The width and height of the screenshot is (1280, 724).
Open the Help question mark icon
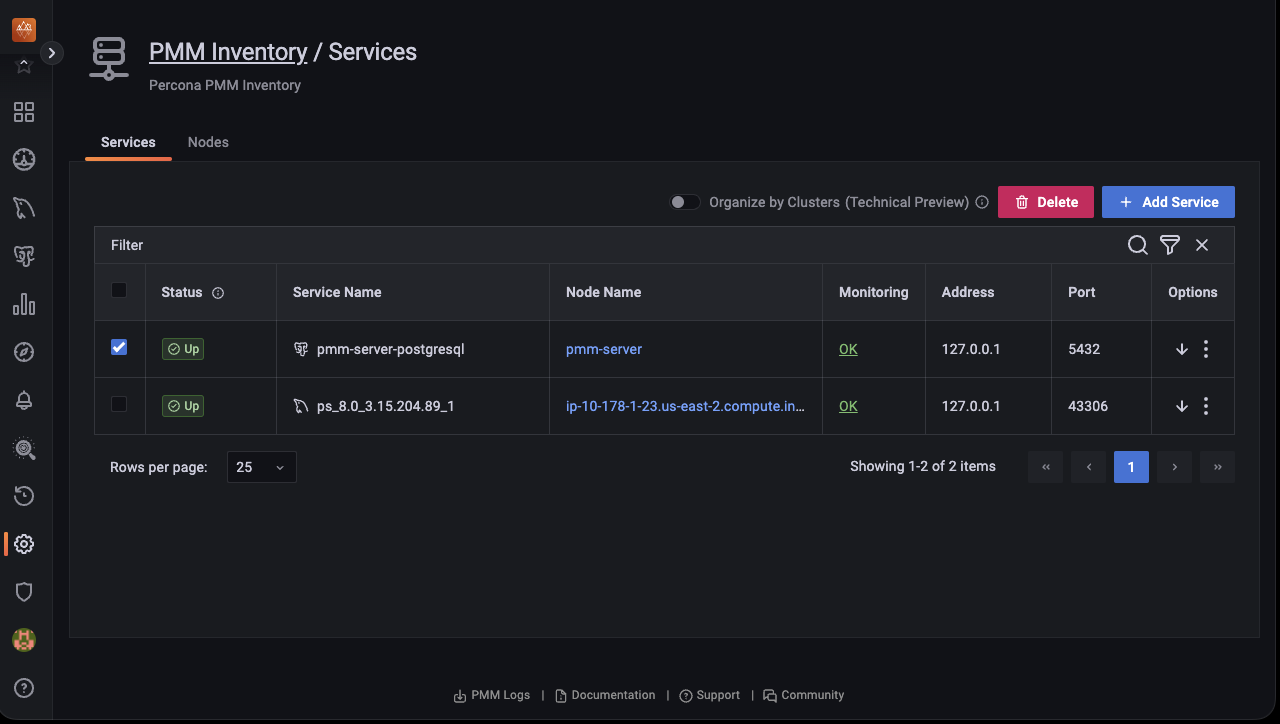point(24,688)
